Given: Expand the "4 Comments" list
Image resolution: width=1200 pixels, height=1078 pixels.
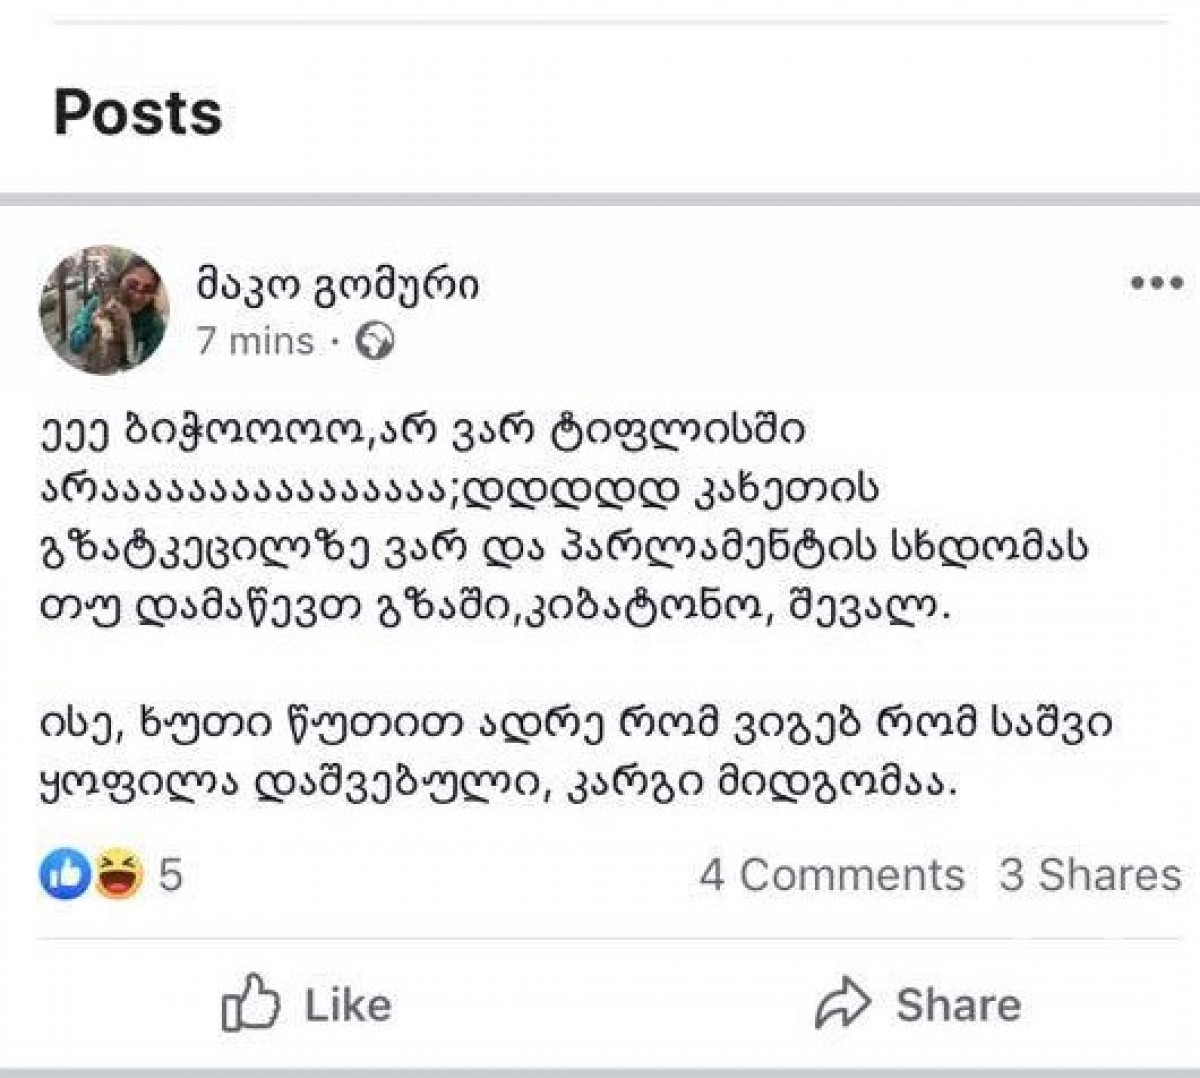Looking at the screenshot, I should point(832,875).
